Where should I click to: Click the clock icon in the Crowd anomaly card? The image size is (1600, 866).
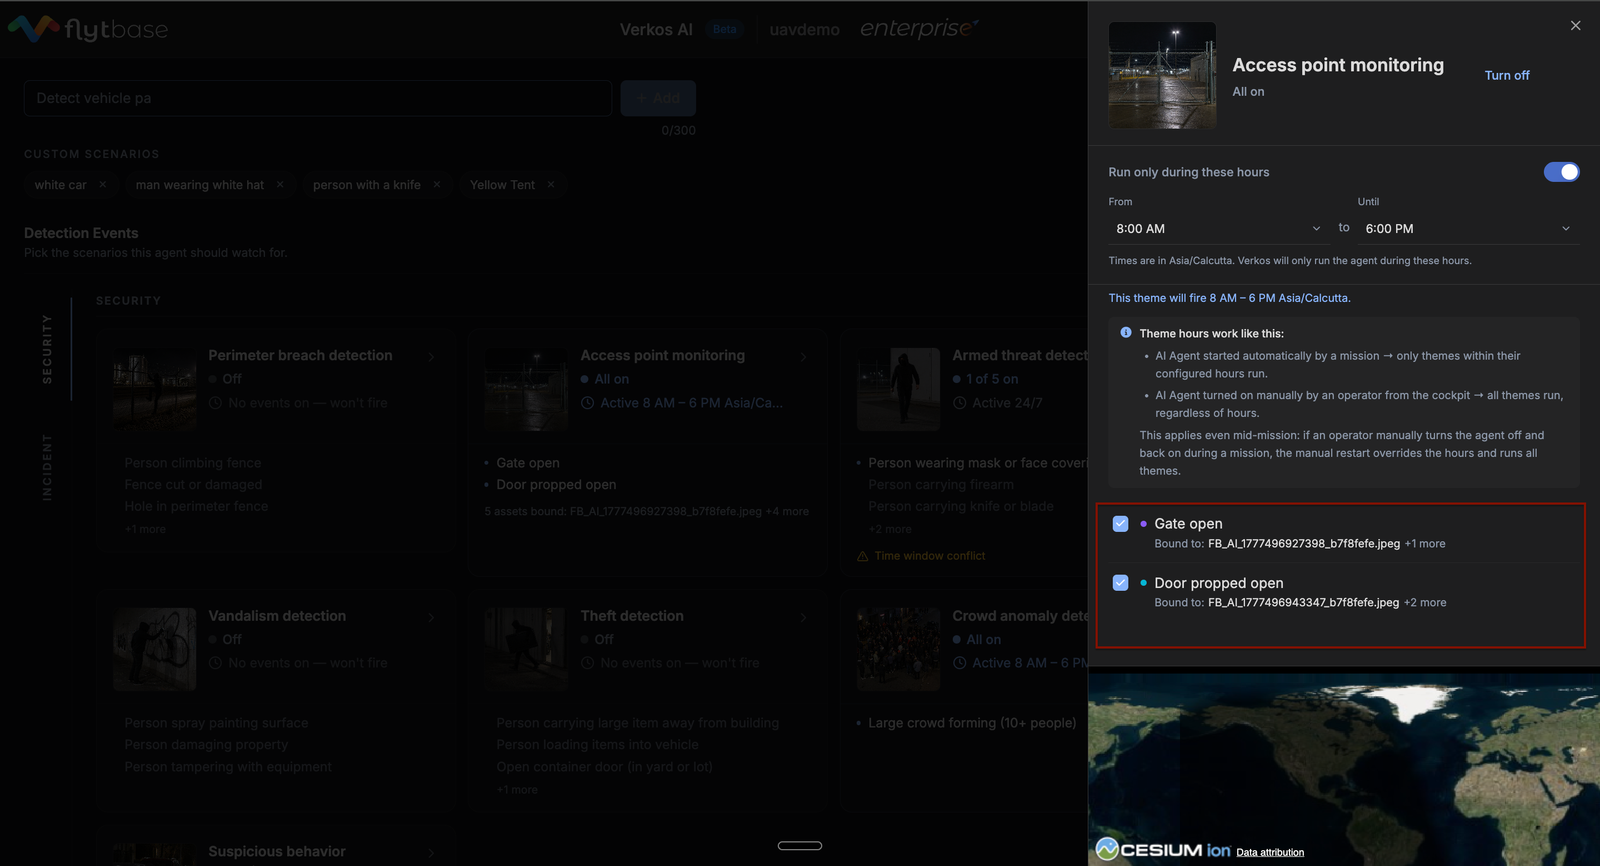pos(960,663)
